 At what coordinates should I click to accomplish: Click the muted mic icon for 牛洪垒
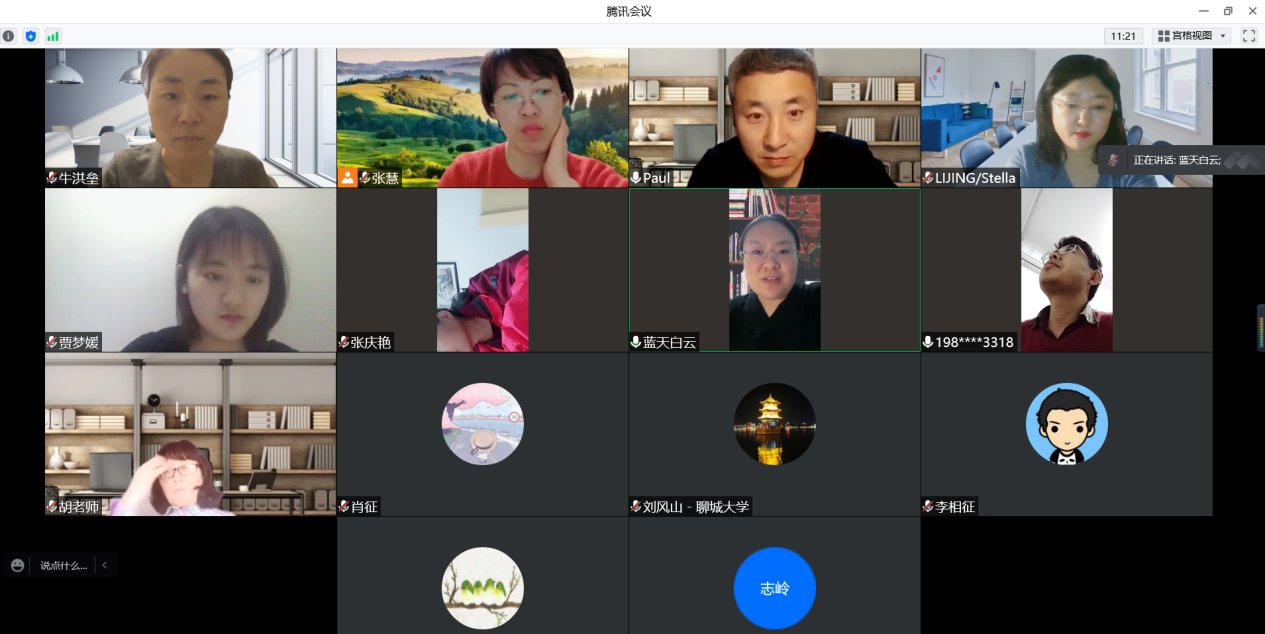(52, 178)
